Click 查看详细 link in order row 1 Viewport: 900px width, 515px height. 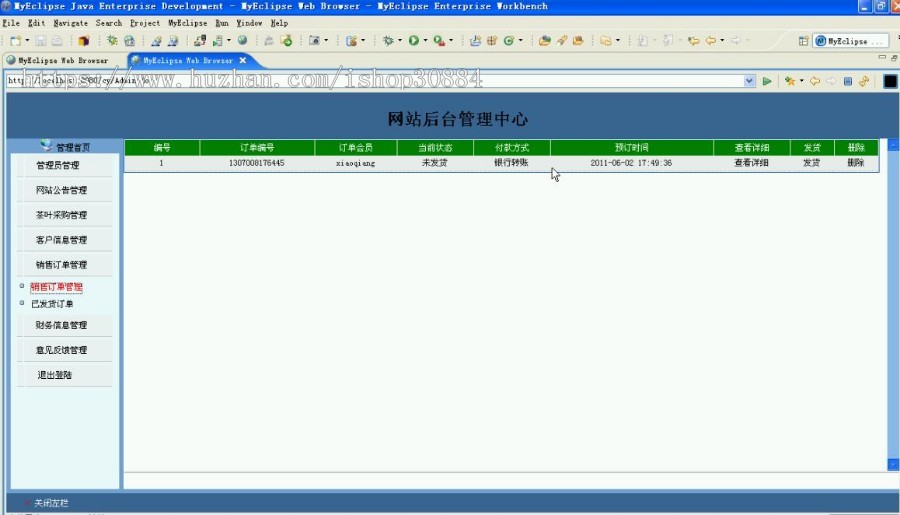751,163
